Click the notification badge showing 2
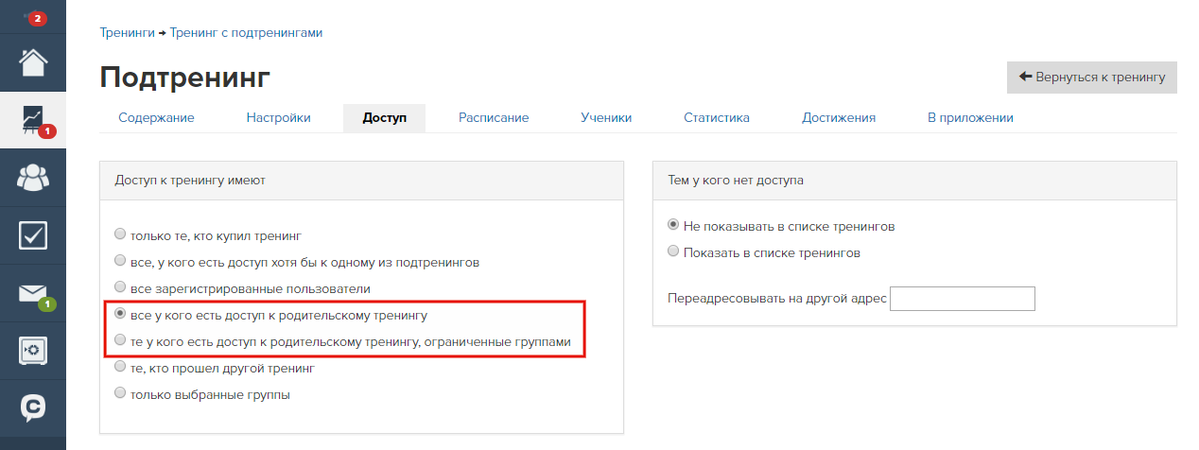Screen dimensions: 1199x450 click(37, 19)
